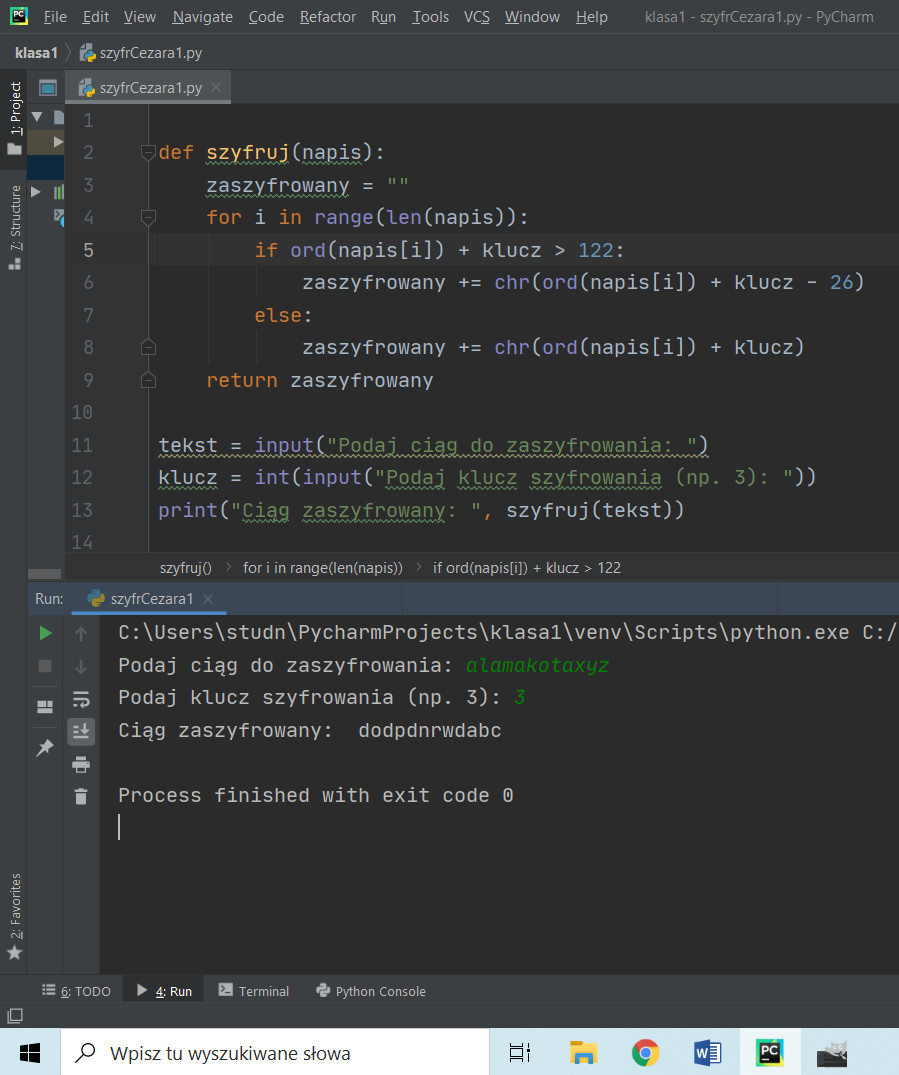Click the restore layout icon in Run panel

[45, 706]
